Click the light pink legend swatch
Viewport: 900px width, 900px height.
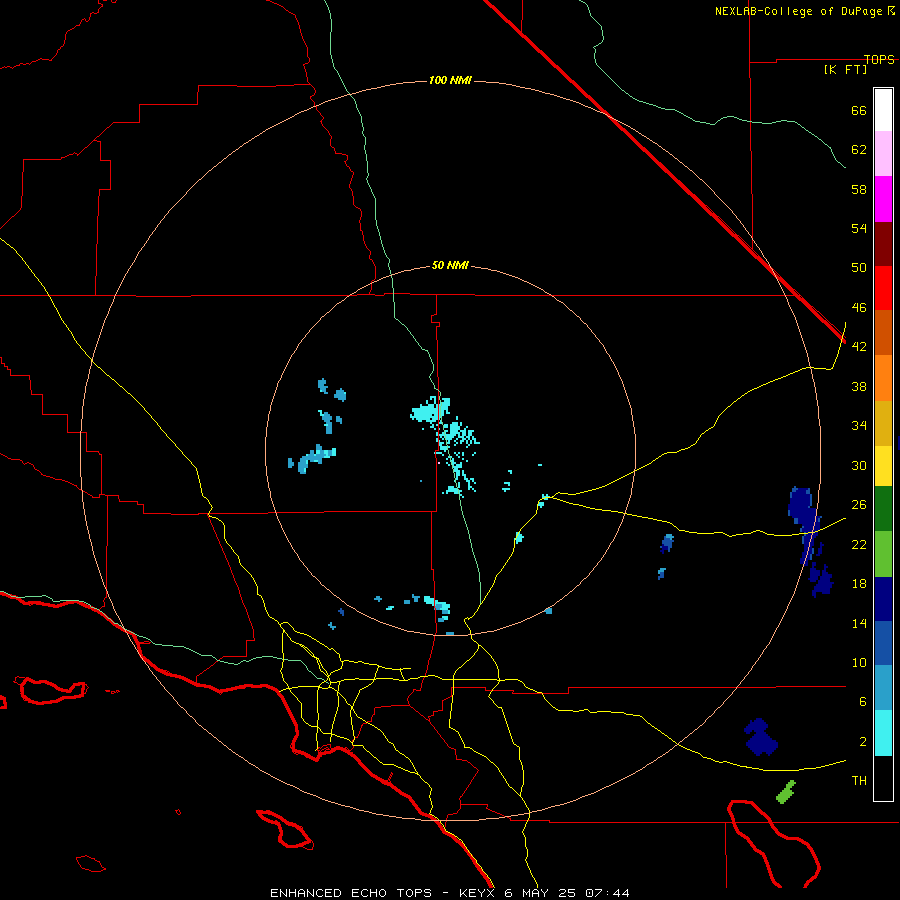click(883, 154)
